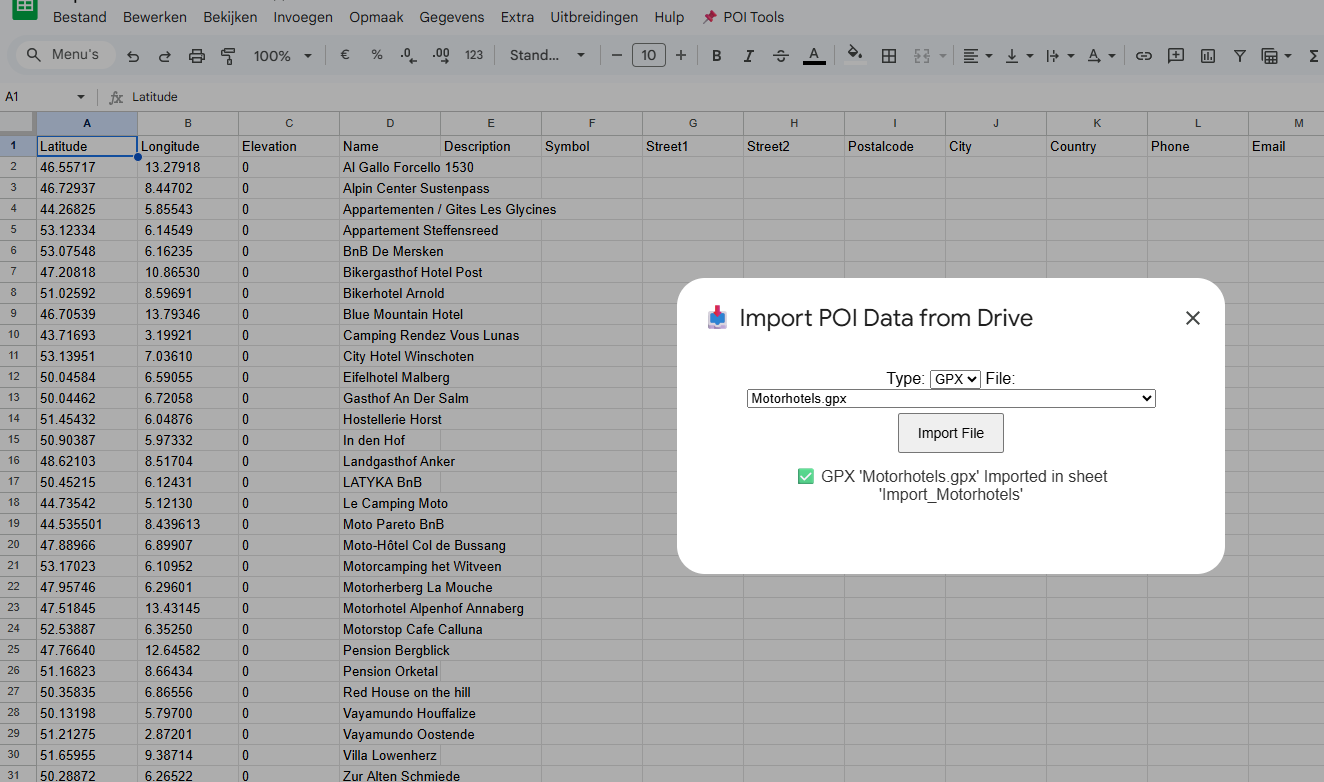The width and height of the screenshot is (1324, 782).
Task: Select cell 'Vayamundo Oostende'
Action: point(390,734)
